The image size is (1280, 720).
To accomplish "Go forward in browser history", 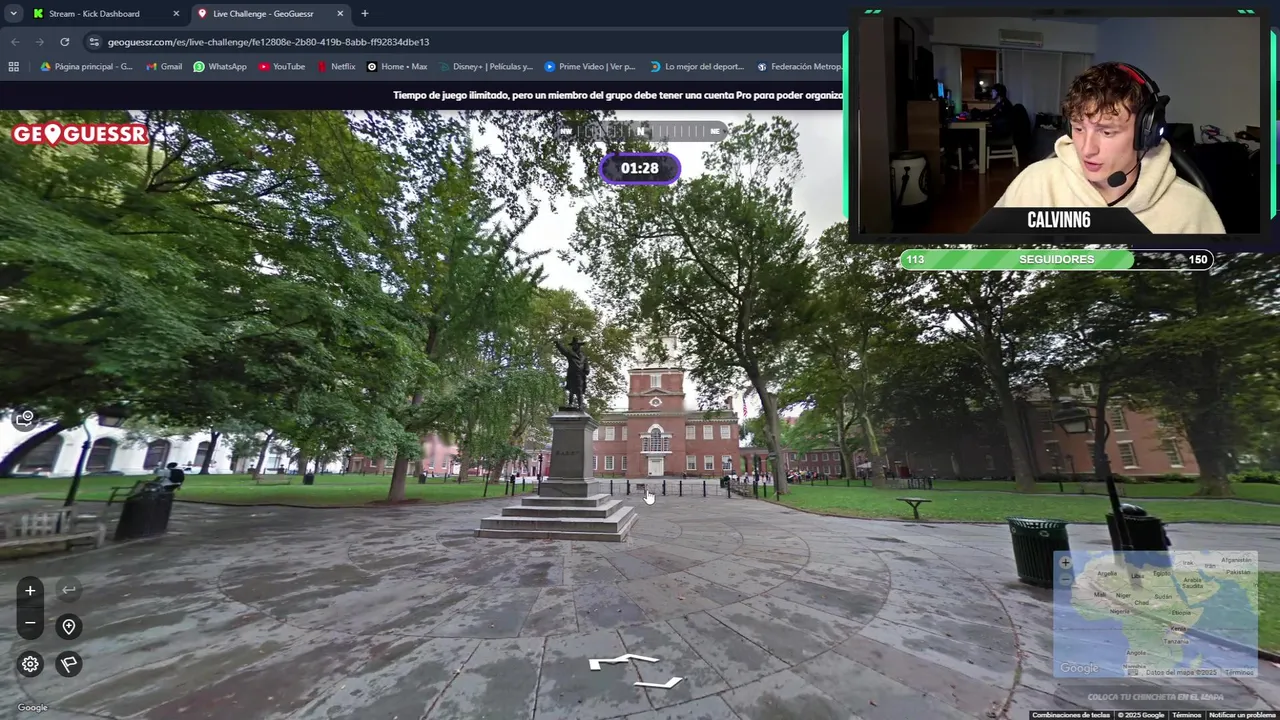I will click(40, 42).
